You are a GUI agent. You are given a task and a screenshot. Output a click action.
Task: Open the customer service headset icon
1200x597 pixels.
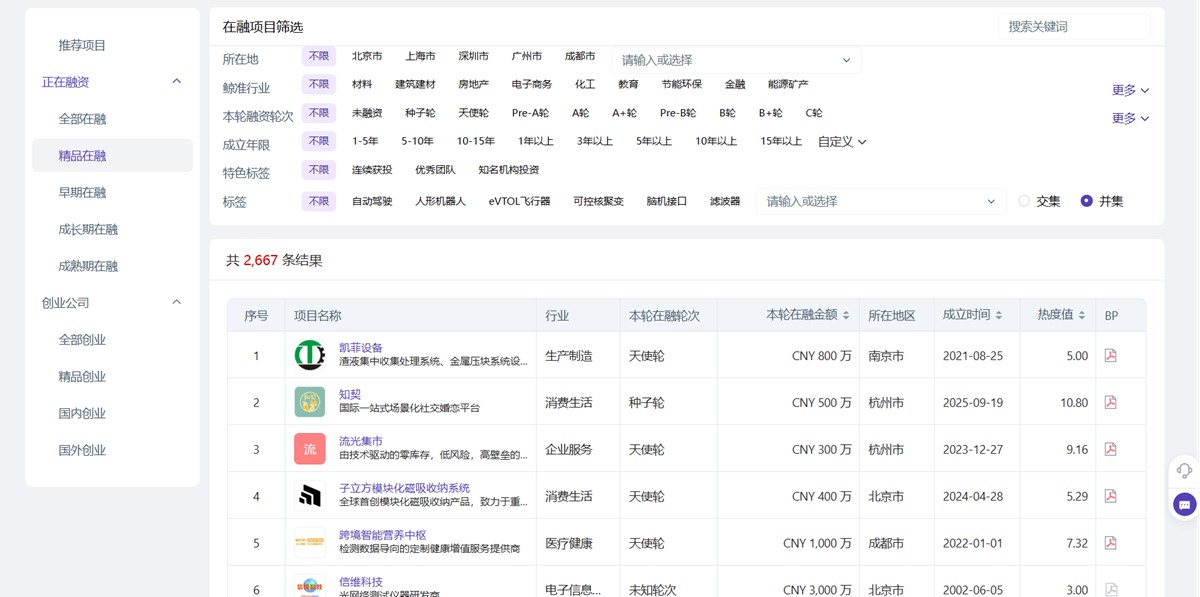1182,470
